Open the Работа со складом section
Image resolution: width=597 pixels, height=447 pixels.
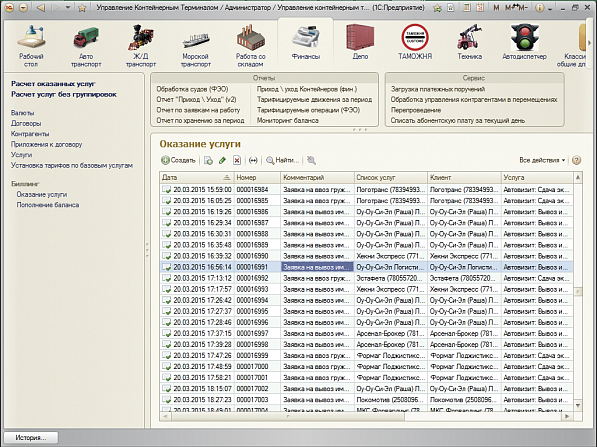[251, 46]
